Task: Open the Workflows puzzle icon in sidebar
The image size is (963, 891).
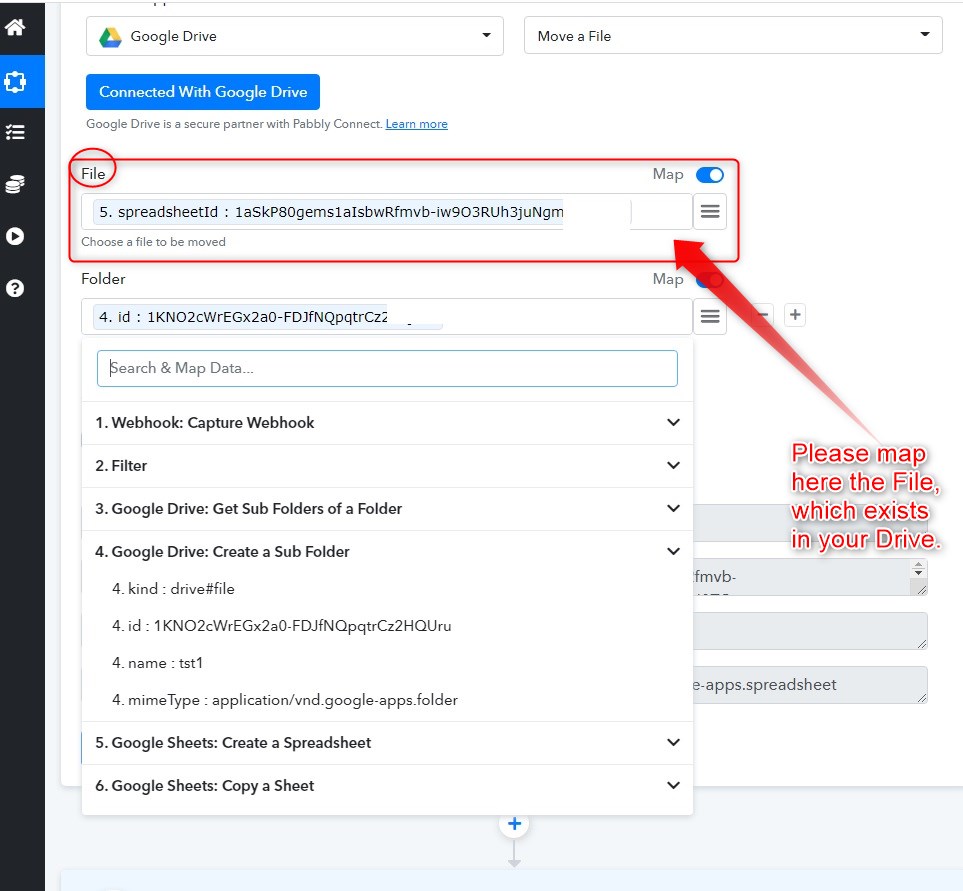Action: 15,82
